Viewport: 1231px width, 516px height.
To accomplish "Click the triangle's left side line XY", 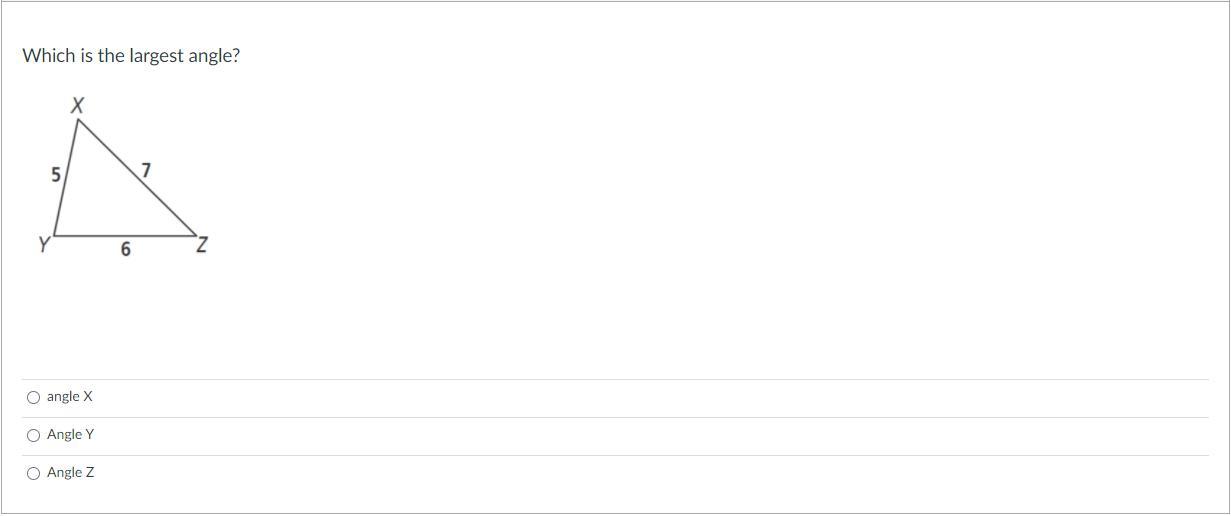I will pyautogui.click(x=66, y=178).
